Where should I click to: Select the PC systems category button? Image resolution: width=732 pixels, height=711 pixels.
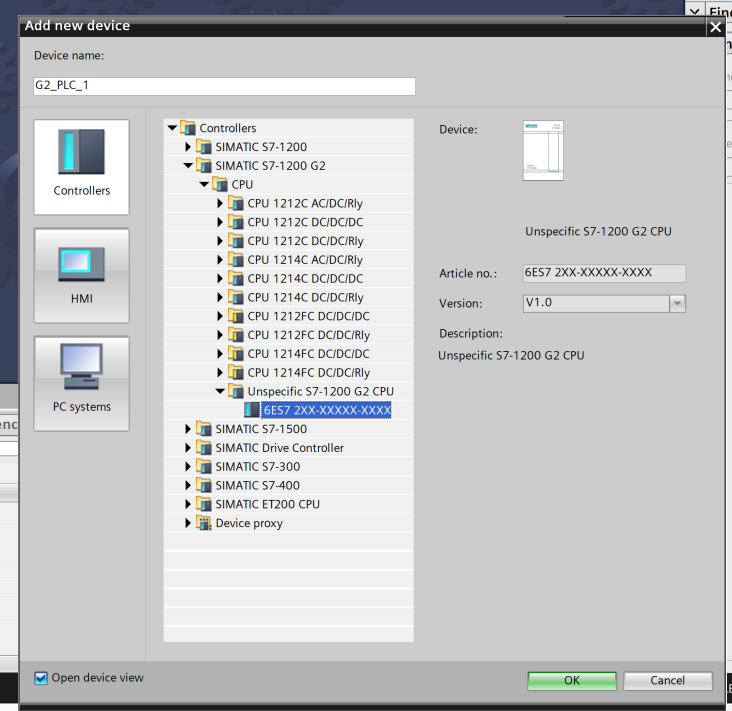[x=82, y=383]
